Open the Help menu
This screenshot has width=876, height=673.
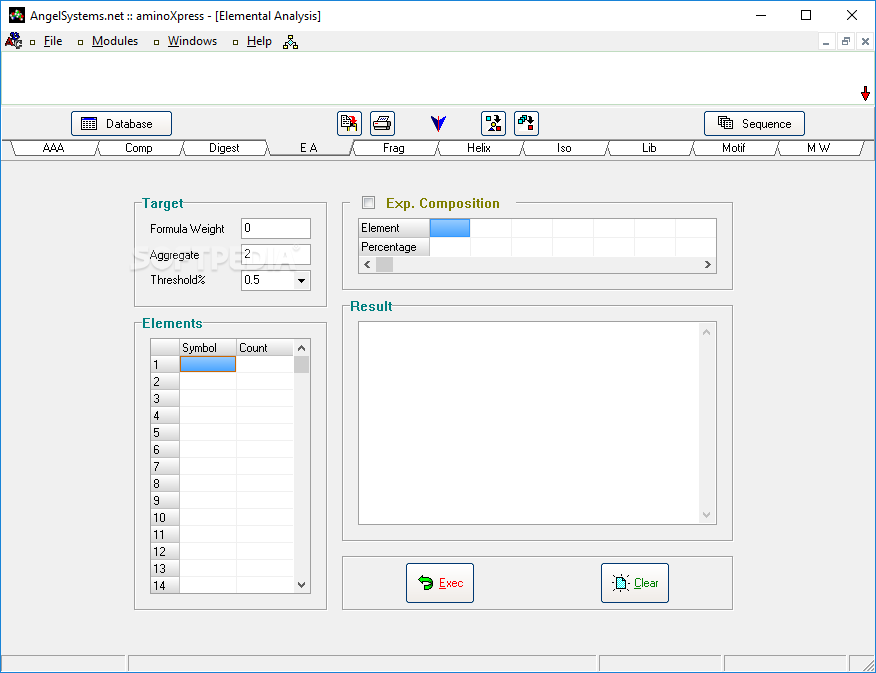[x=259, y=41]
